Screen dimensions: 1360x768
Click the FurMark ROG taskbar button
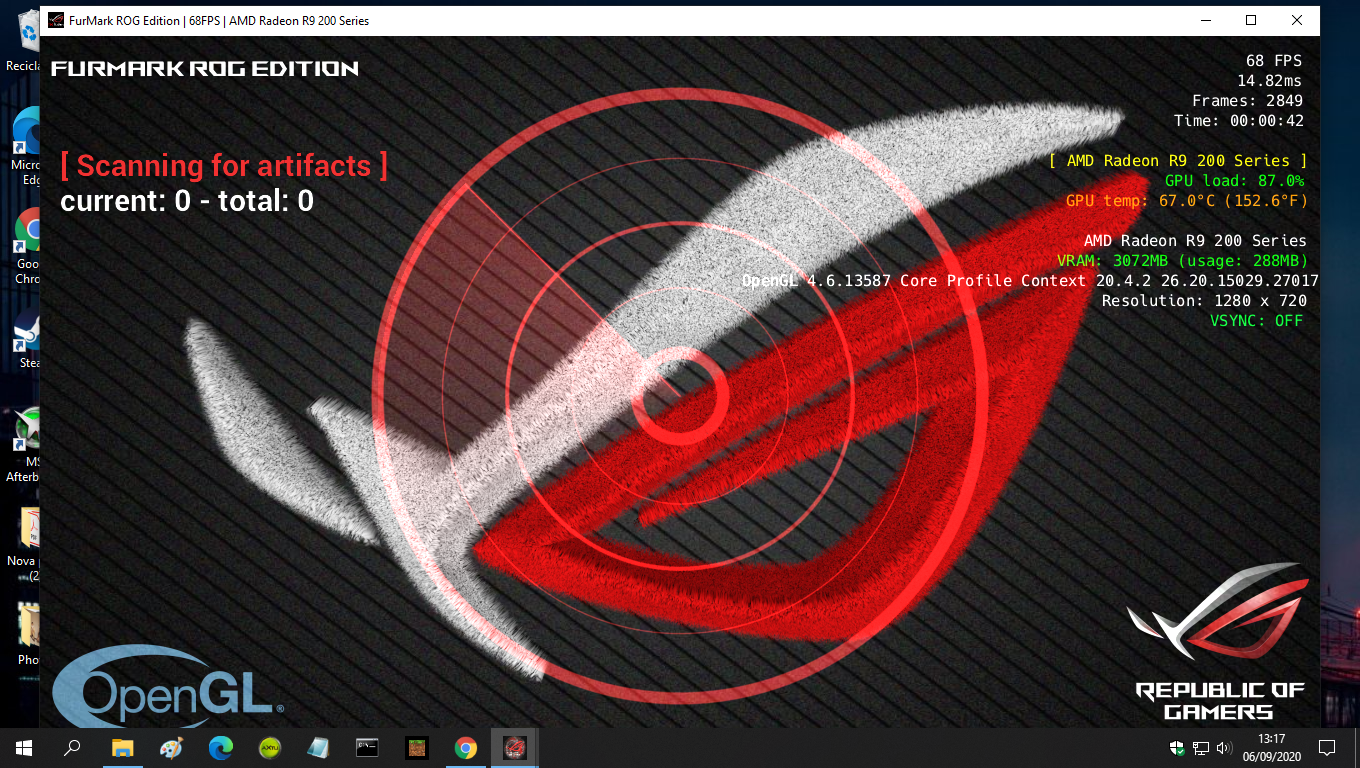514,747
